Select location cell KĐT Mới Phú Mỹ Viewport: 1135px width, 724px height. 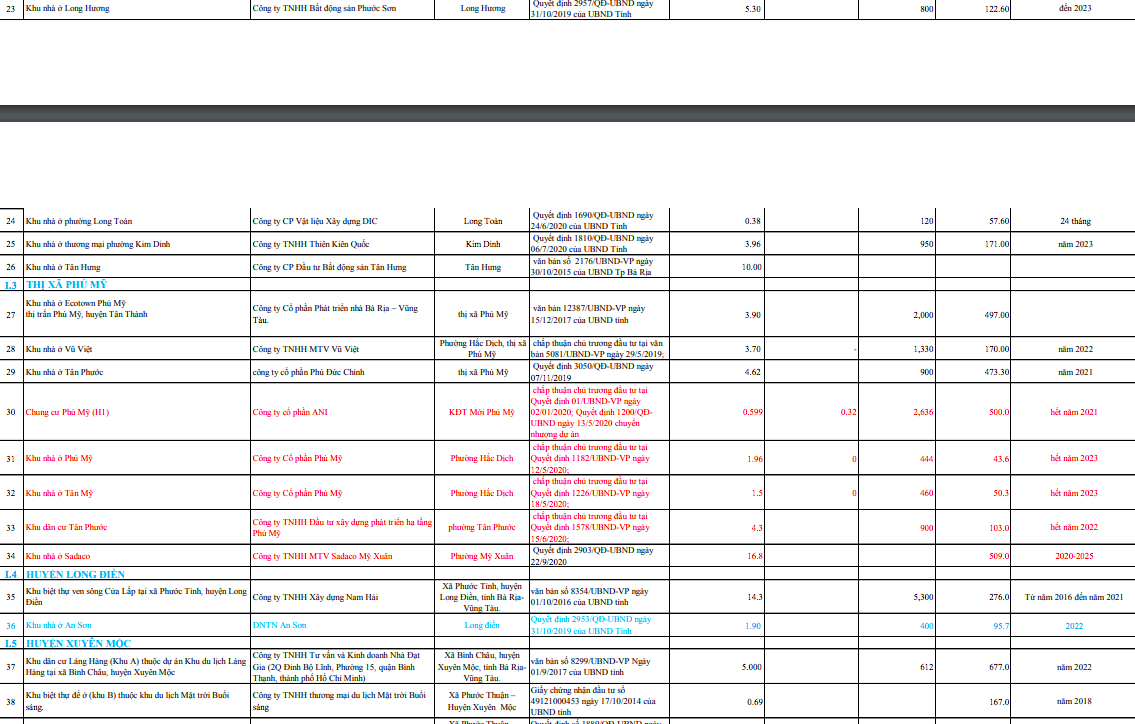coord(481,412)
